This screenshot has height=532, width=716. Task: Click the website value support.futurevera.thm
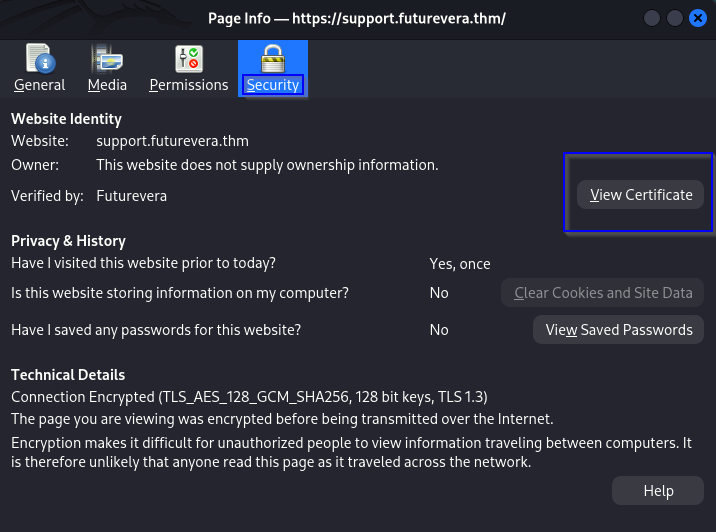(172, 142)
